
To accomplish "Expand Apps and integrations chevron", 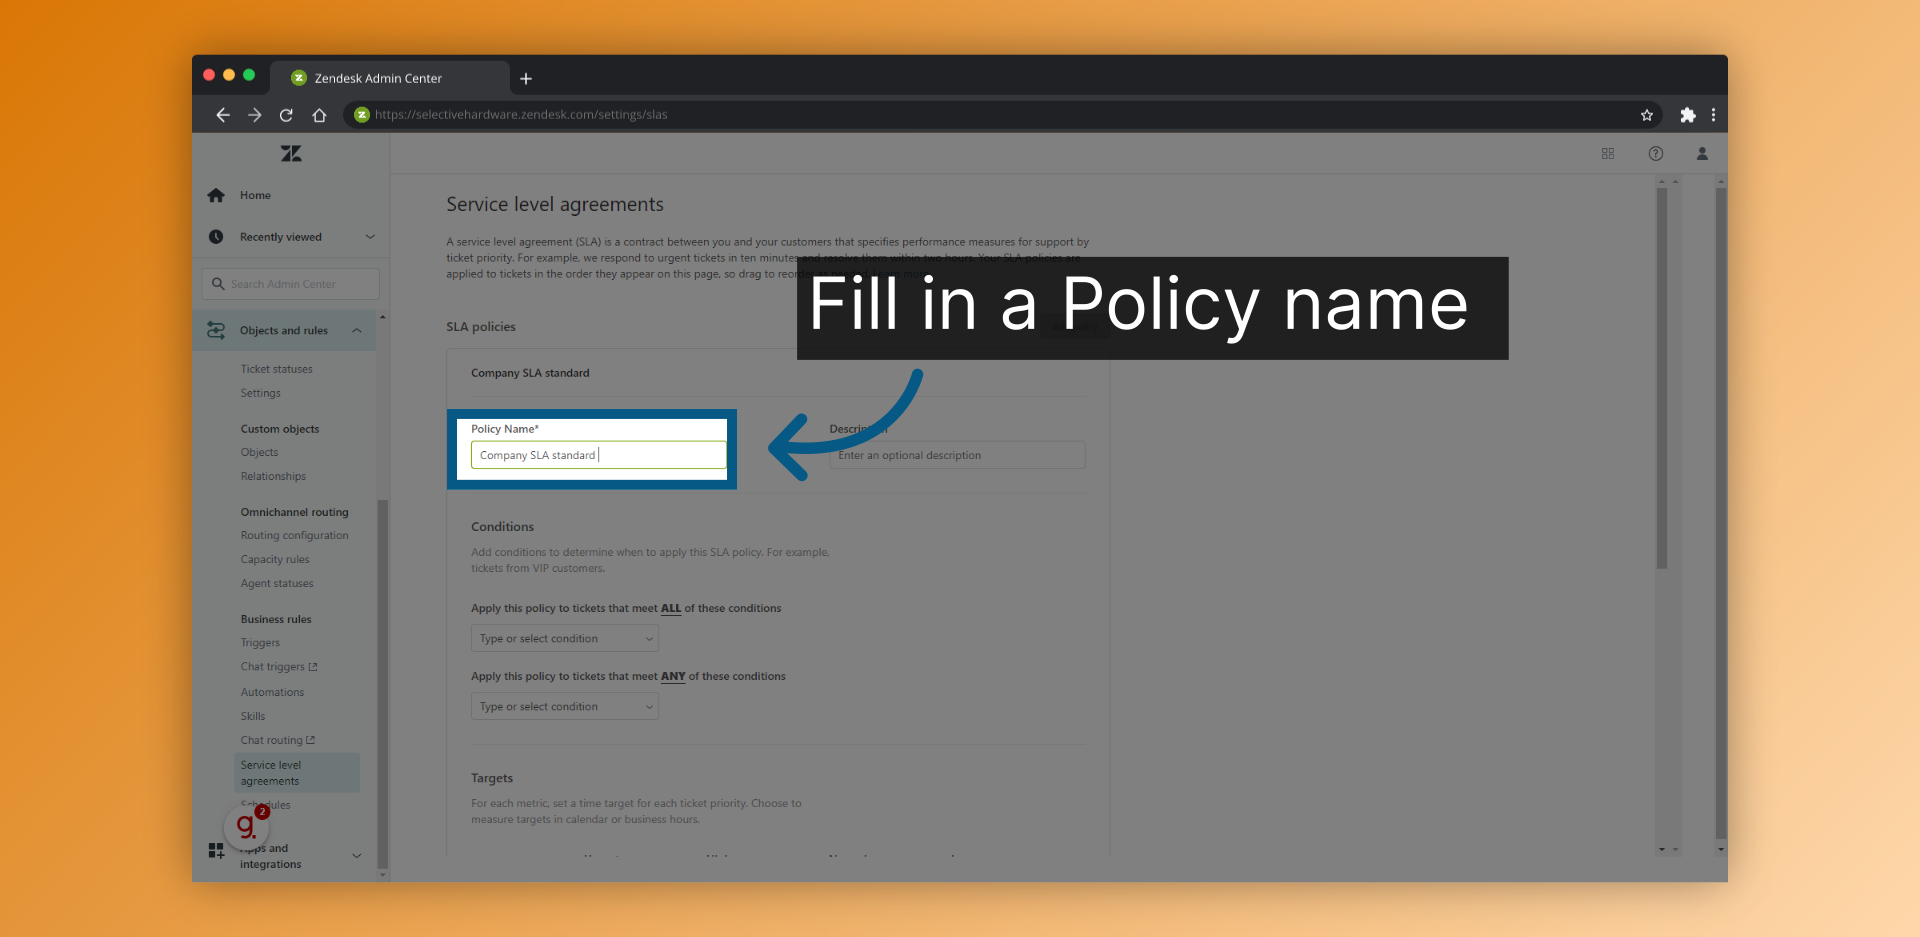I will 357,856.
